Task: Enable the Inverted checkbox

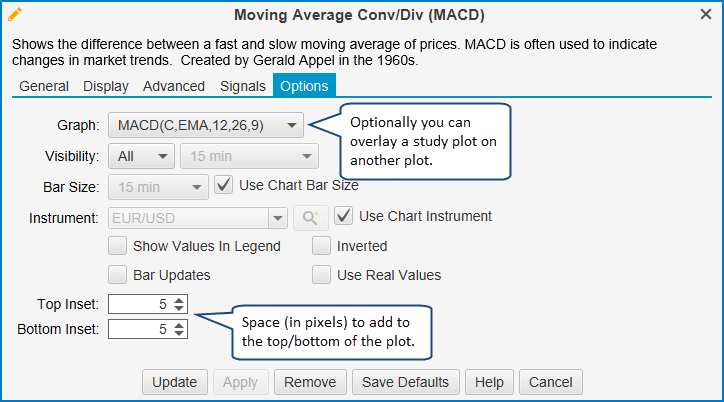Action: click(x=321, y=246)
